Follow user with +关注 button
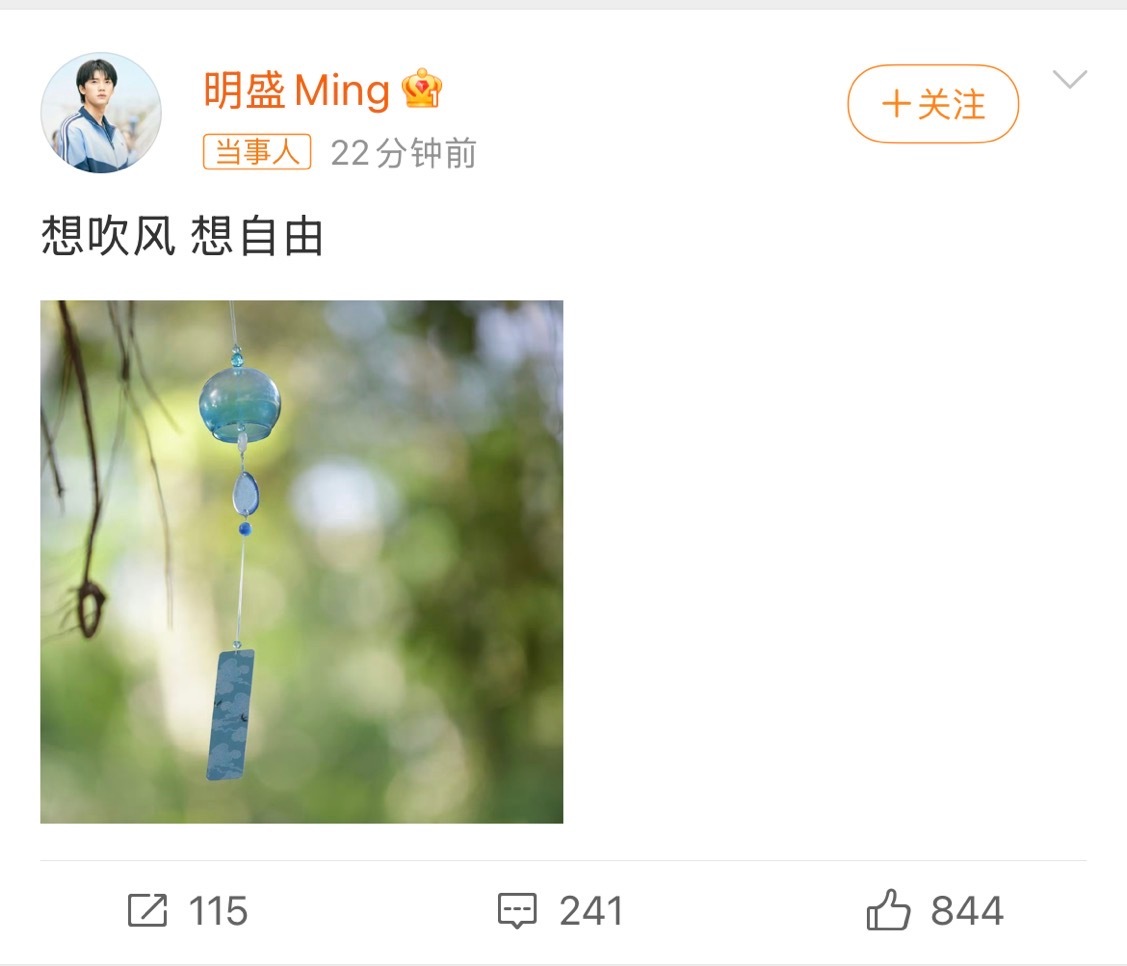This screenshot has height=966, width=1127. [933, 104]
